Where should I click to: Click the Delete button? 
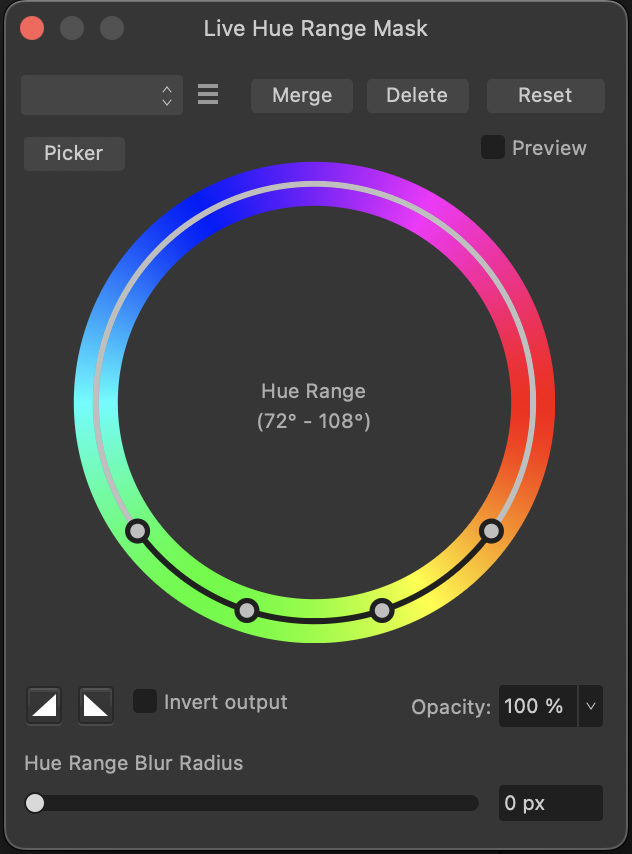(417, 96)
